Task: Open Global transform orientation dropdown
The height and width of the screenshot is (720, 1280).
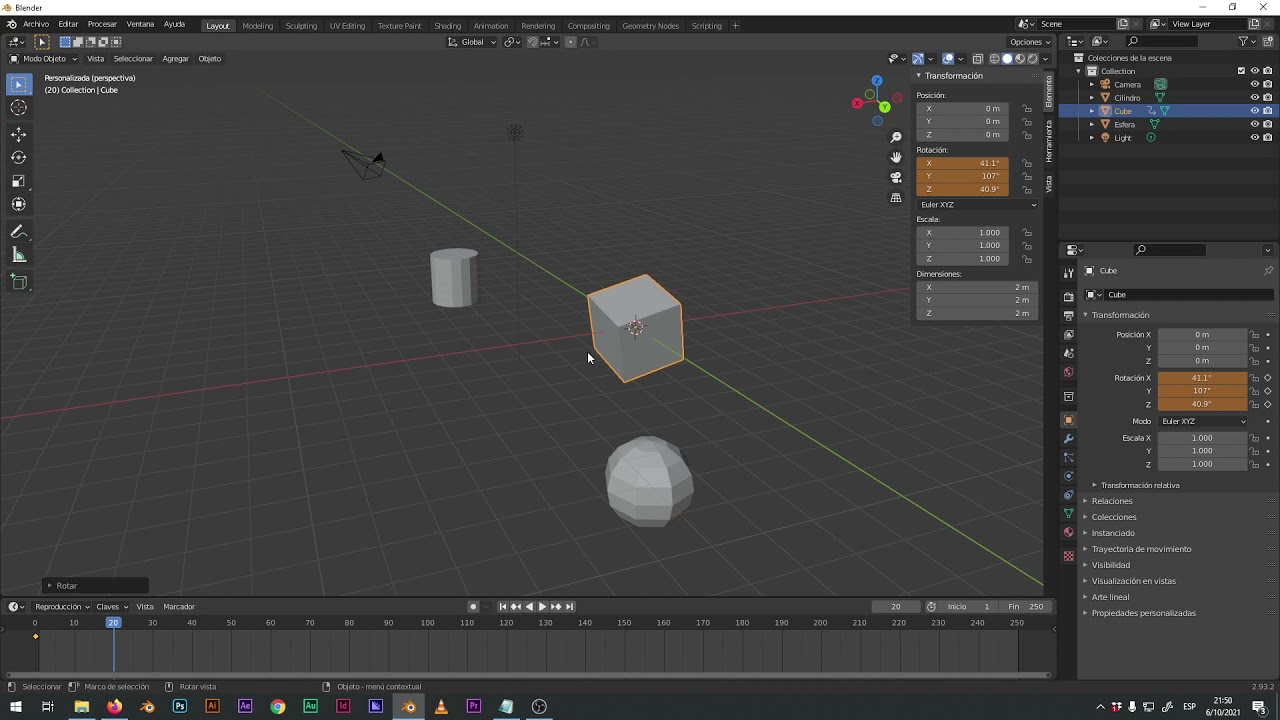Action: click(472, 42)
